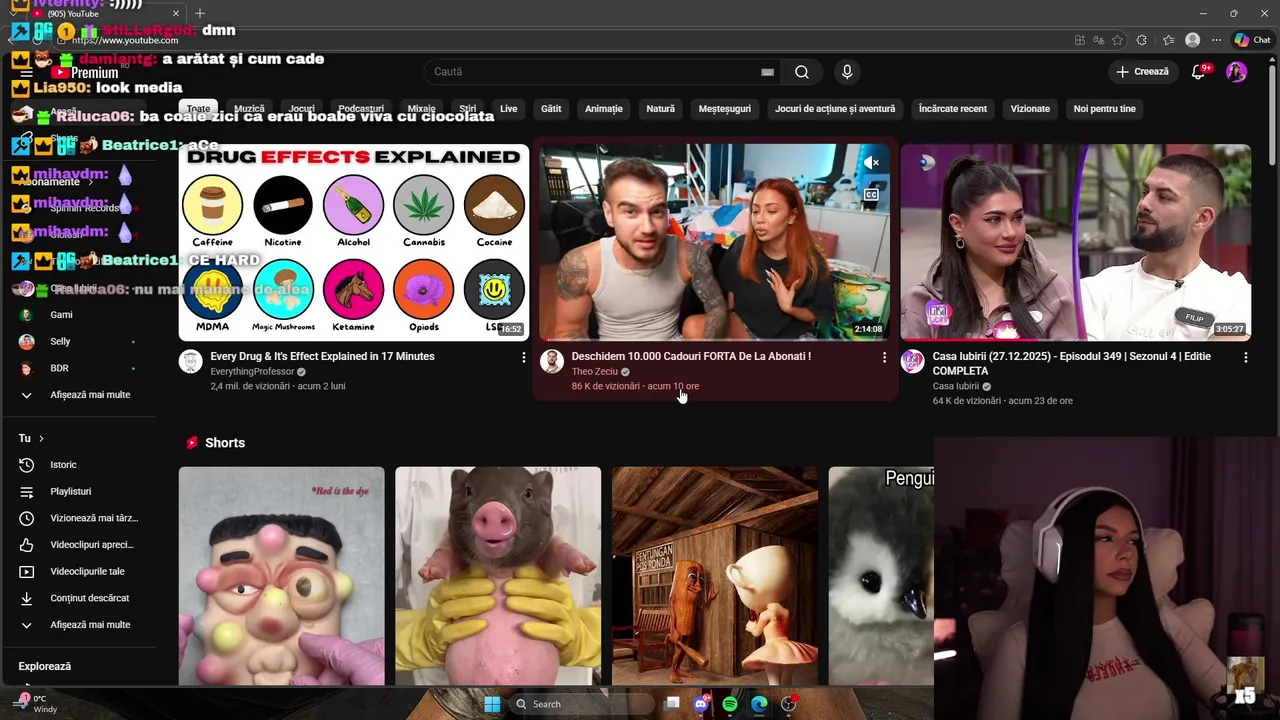Open Spotify from the taskbar

pos(730,704)
